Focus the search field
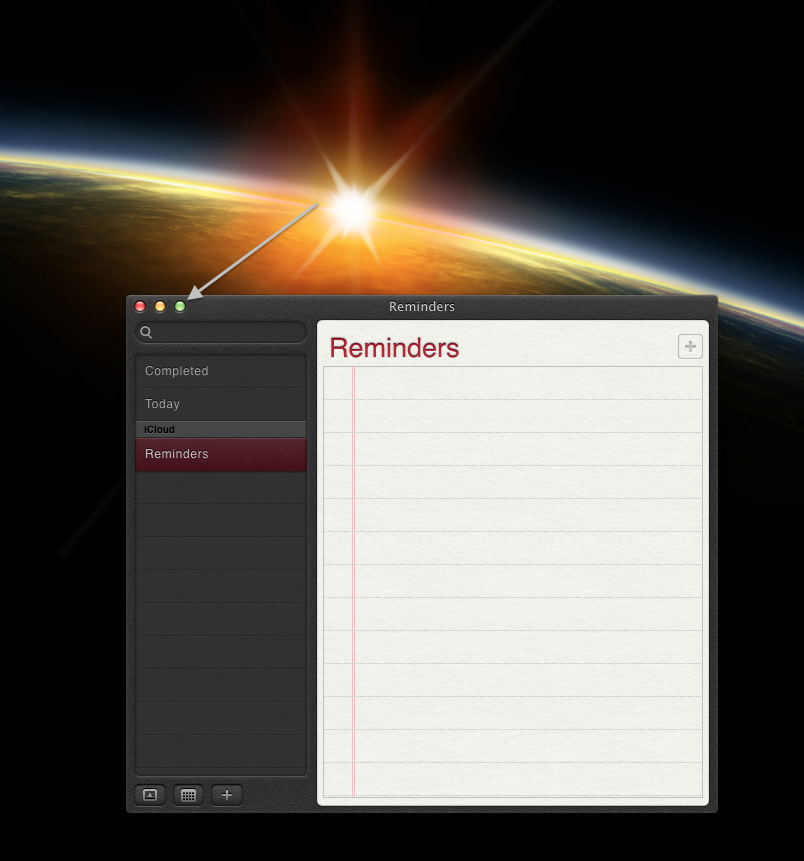Viewport: 804px width, 861px height. 221,332
